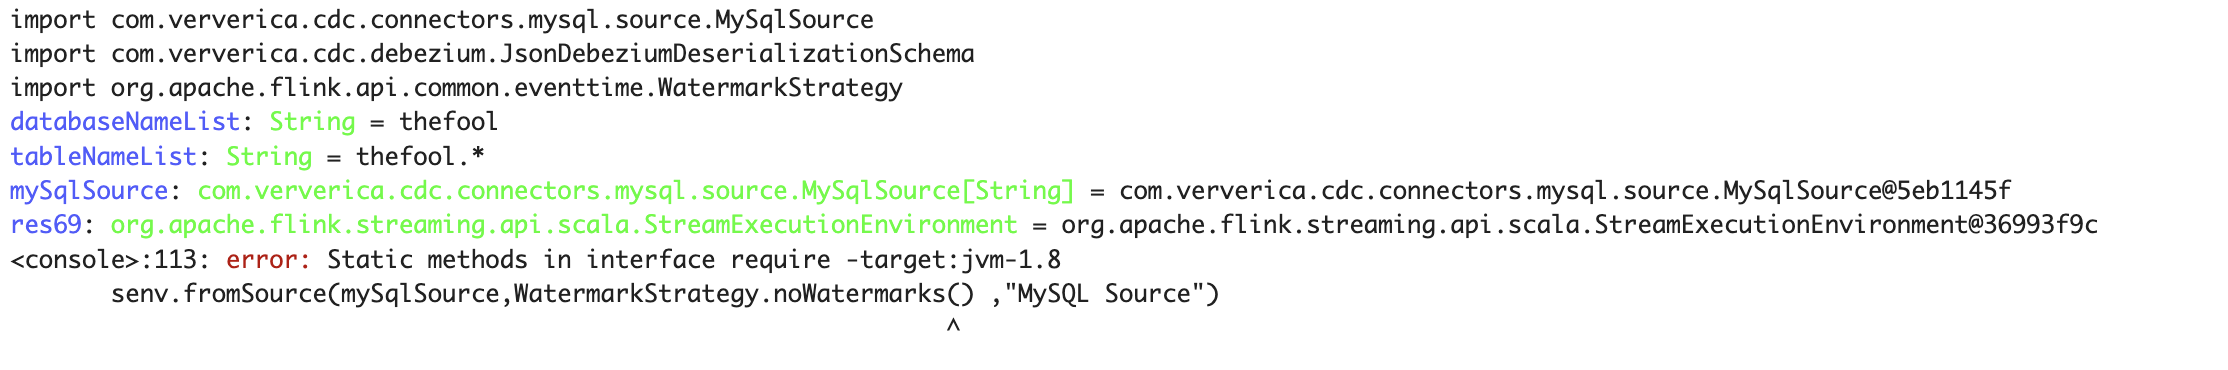This screenshot has height=370, width=2228.
Task: Click the MySqlSource import line
Action: (x=442, y=20)
